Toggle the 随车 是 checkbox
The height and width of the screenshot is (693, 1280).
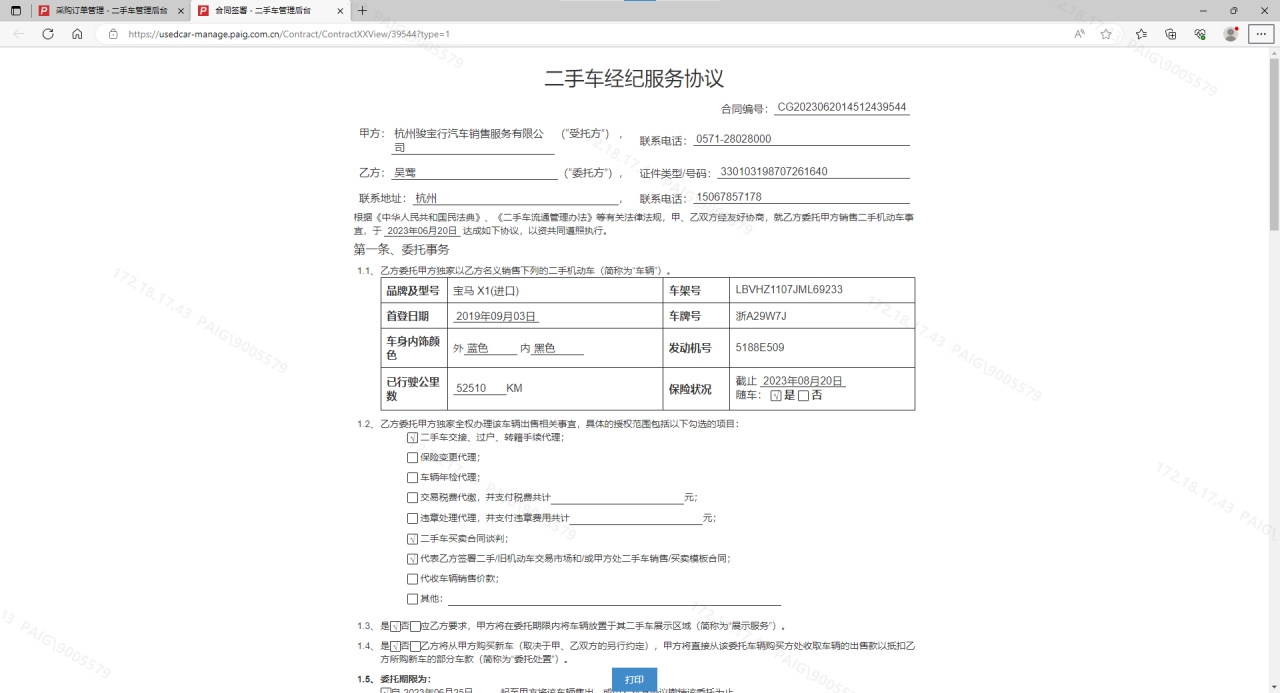click(x=775, y=395)
